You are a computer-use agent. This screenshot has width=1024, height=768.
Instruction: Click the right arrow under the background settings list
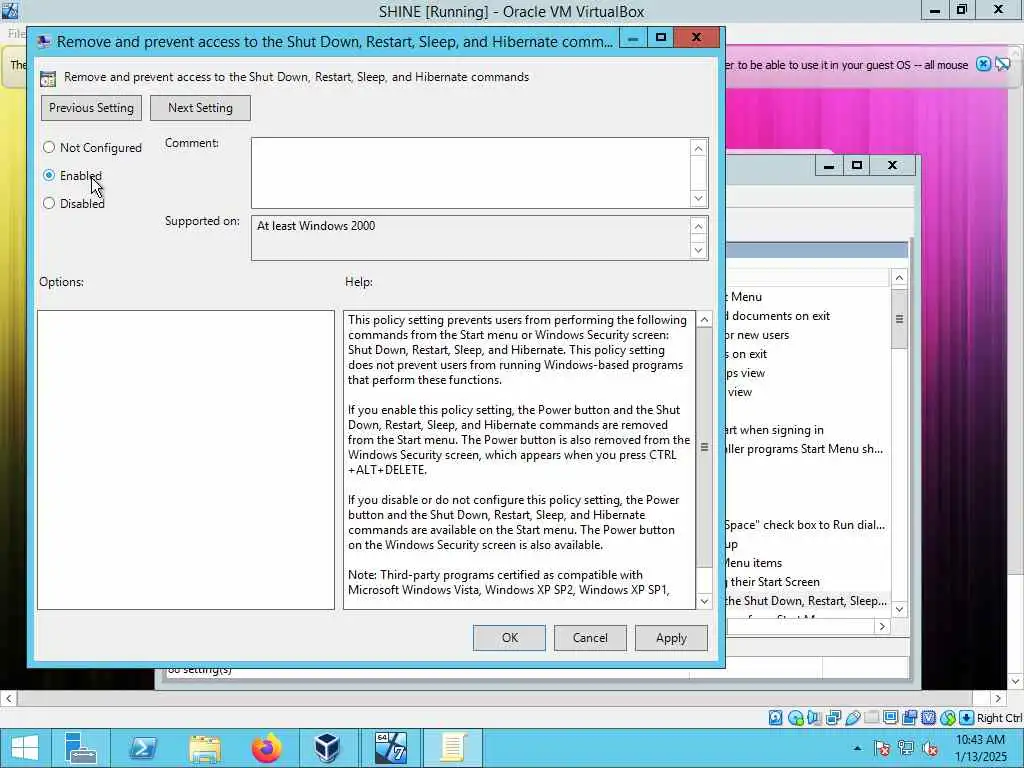click(882, 626)
